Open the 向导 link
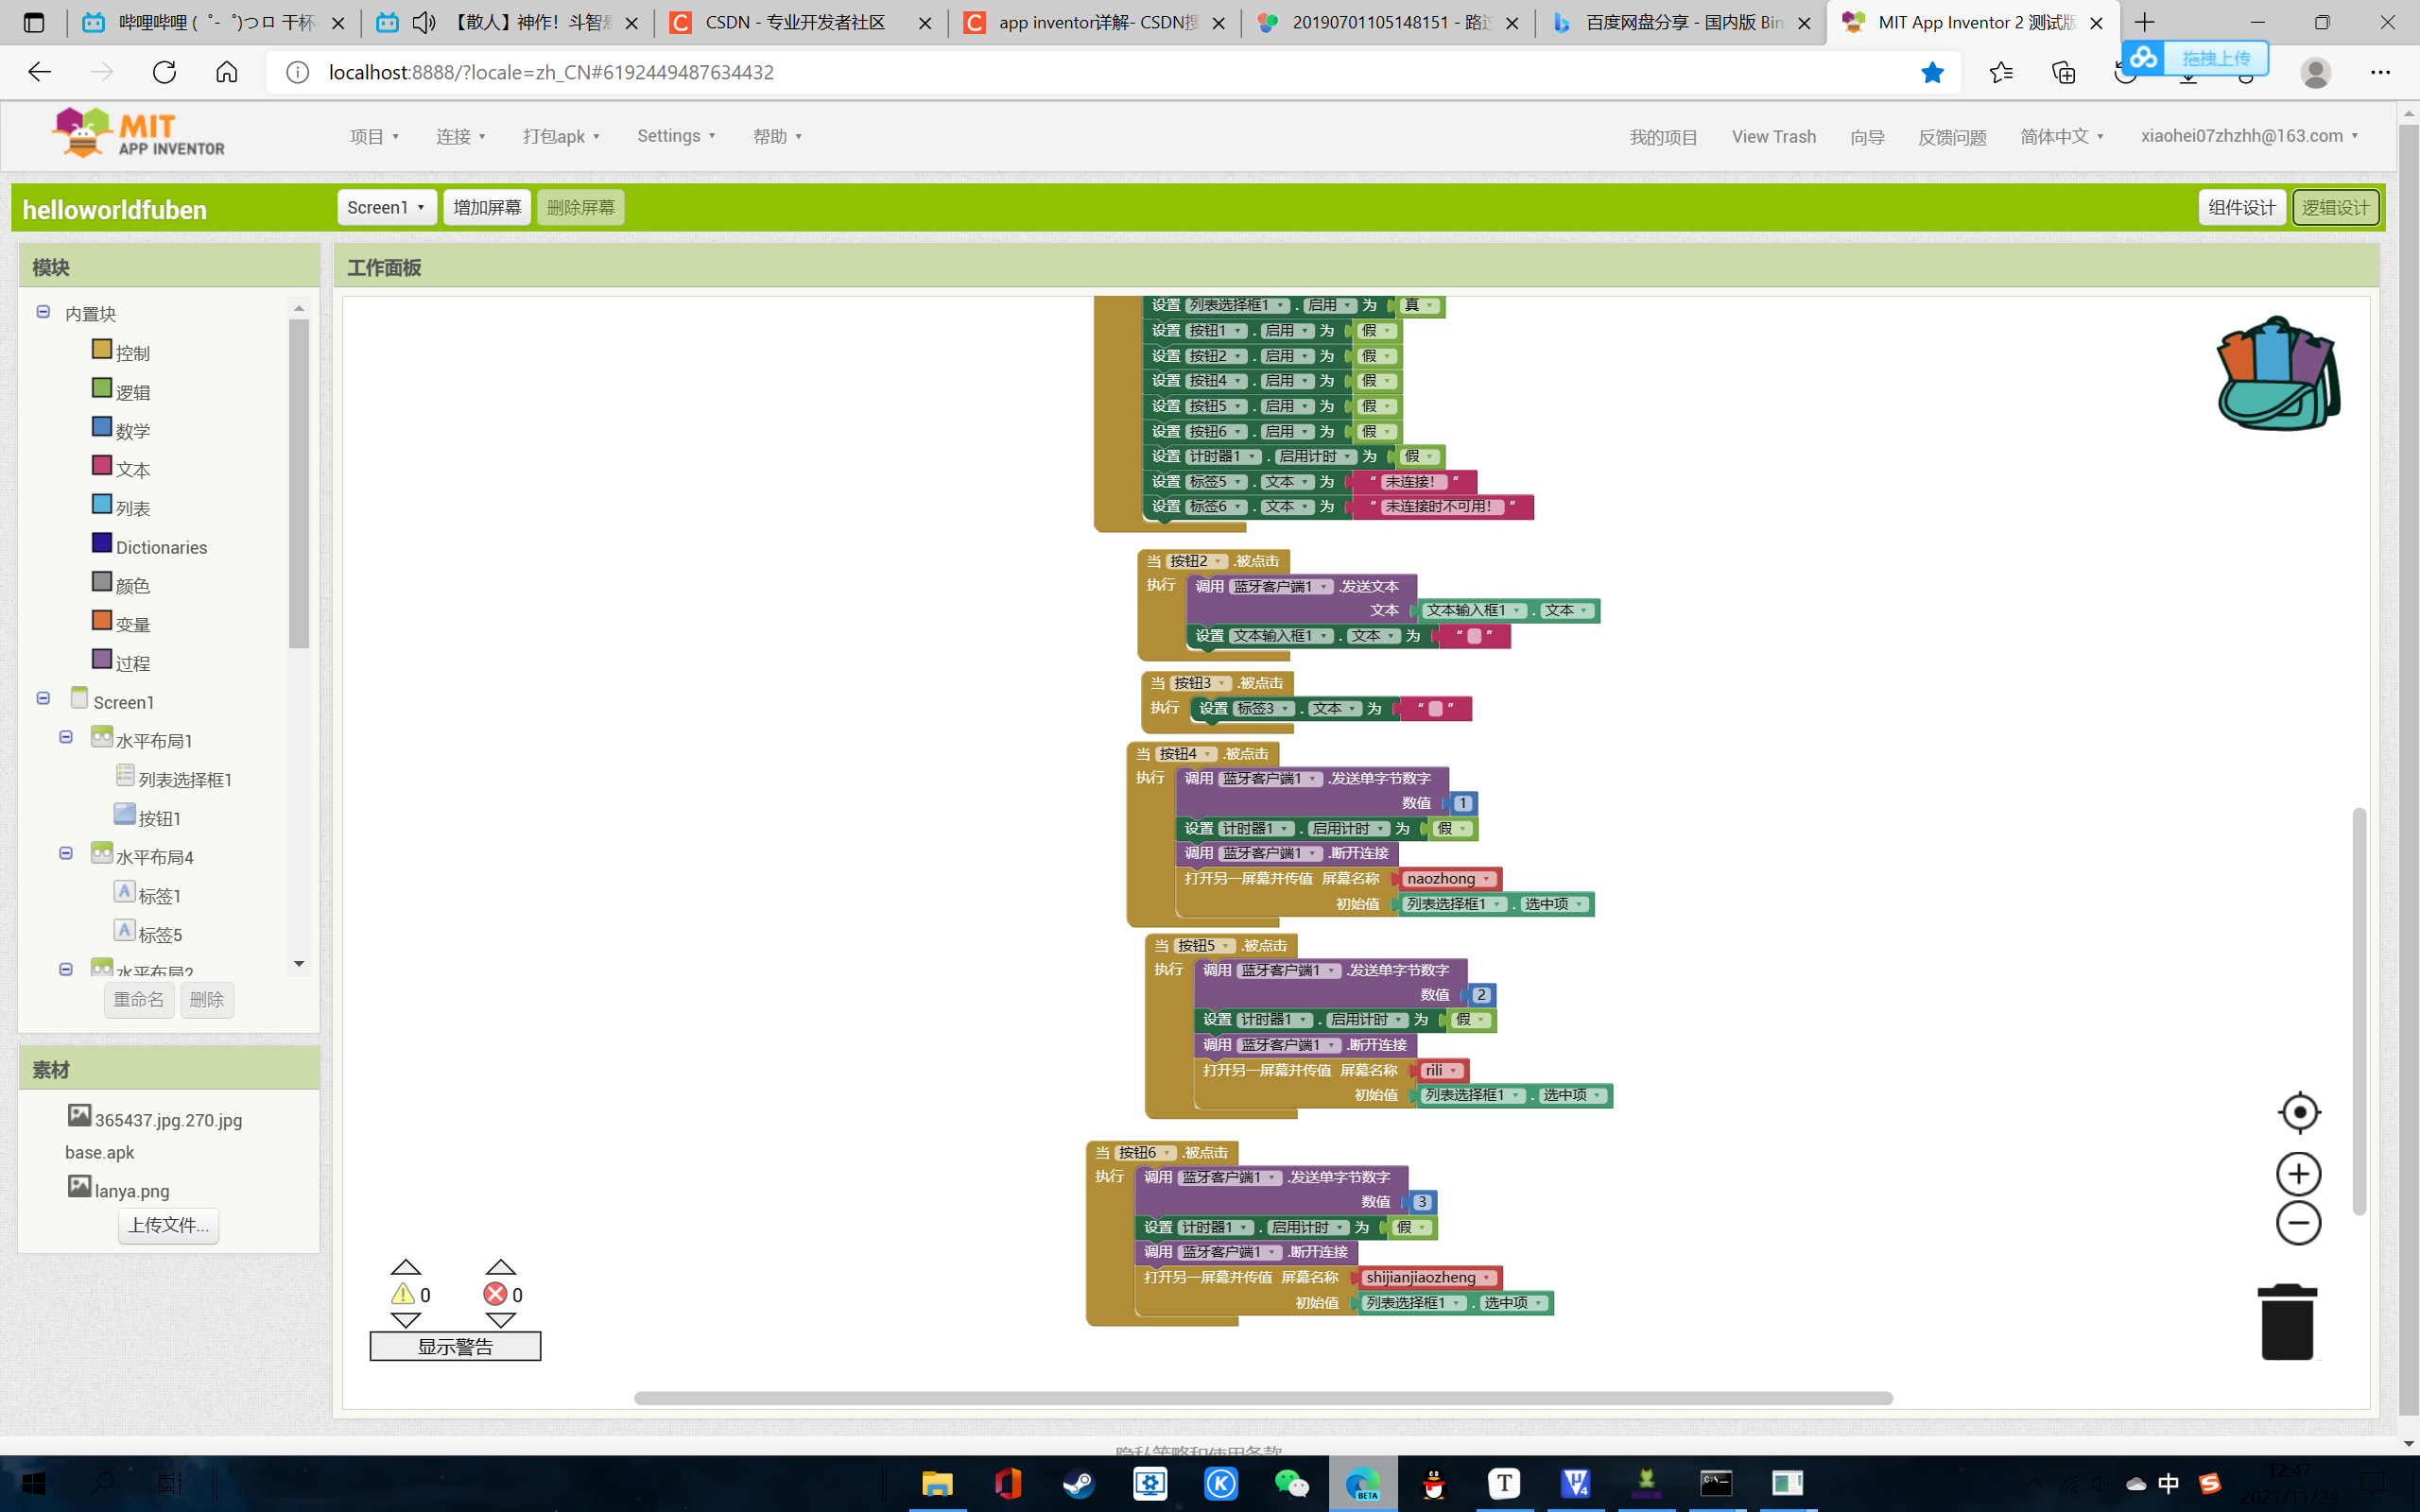 pos(1867,137)
